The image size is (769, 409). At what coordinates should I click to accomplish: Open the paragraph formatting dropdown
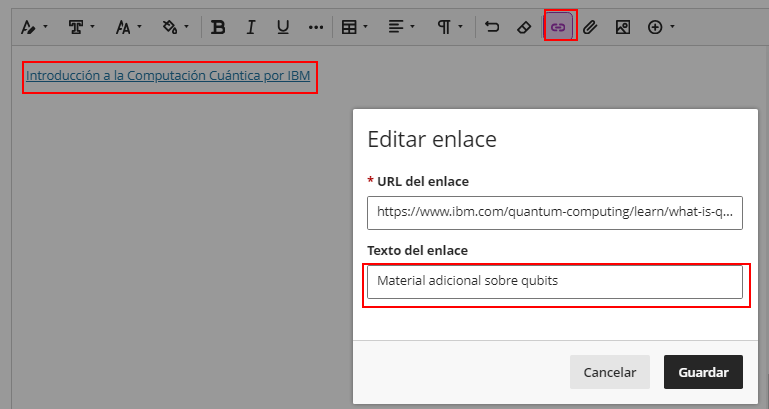point(449,27)
